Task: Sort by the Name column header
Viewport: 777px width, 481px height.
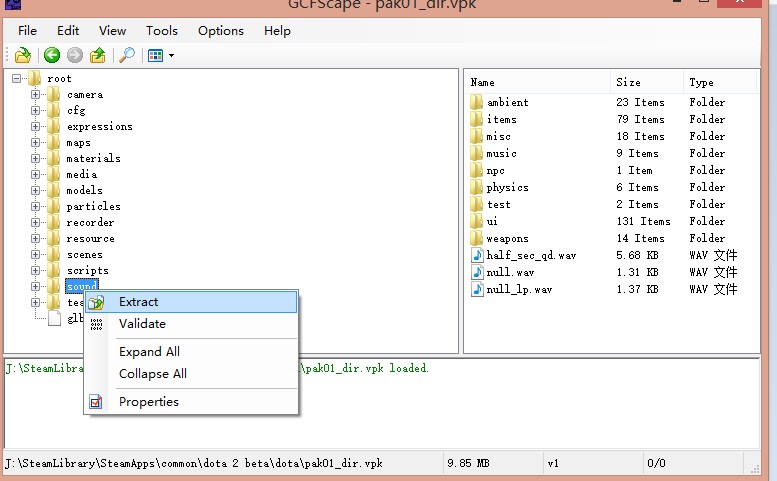Action: (538, 82)
